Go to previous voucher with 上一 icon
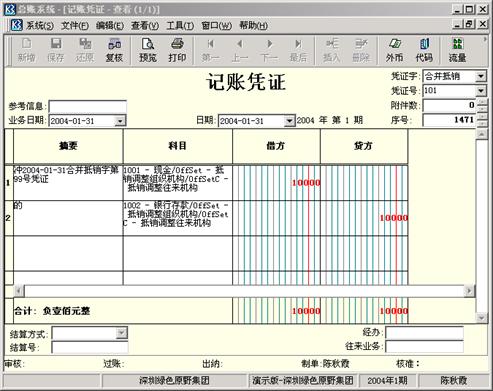Viewport: 493px width, 391px height. point(240,50)
